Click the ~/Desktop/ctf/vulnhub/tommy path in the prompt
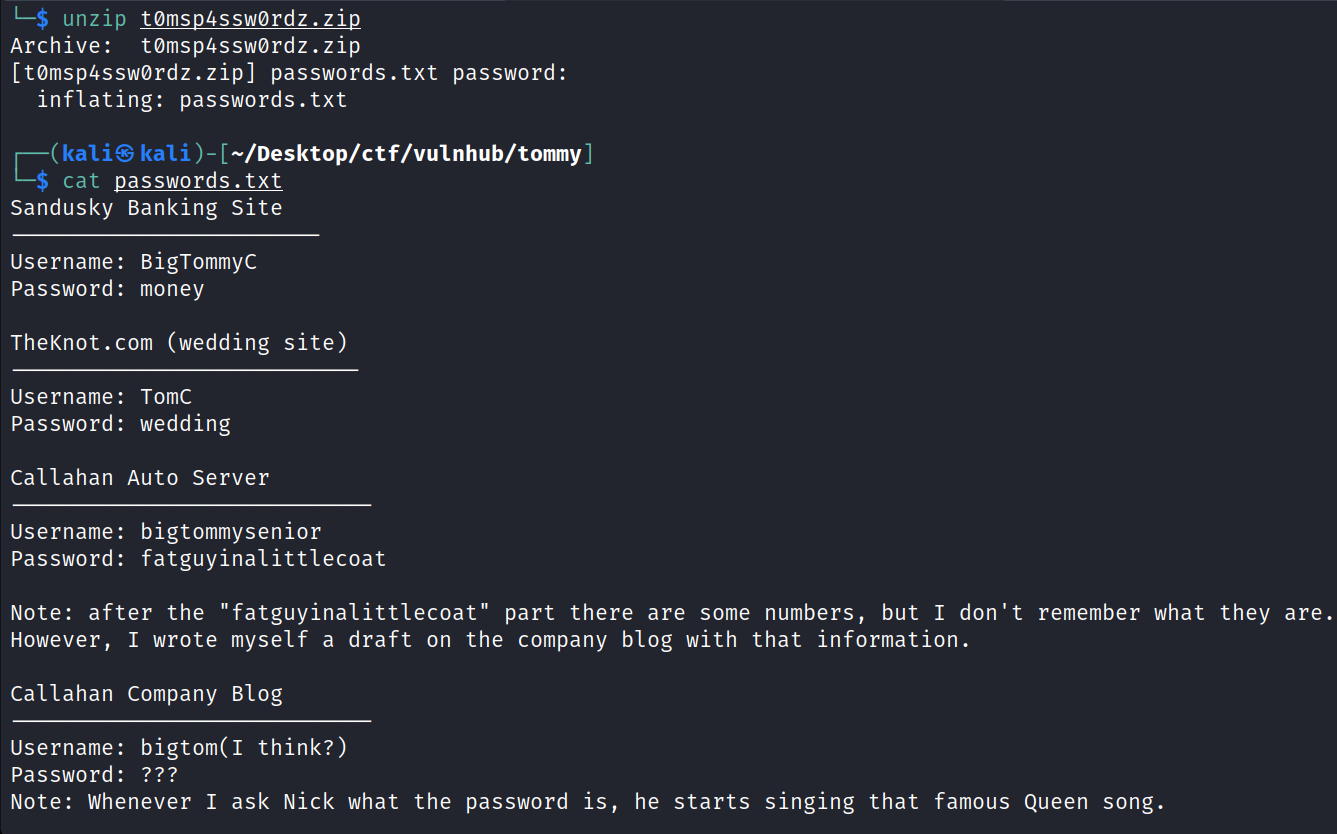 tap(407, 154)
